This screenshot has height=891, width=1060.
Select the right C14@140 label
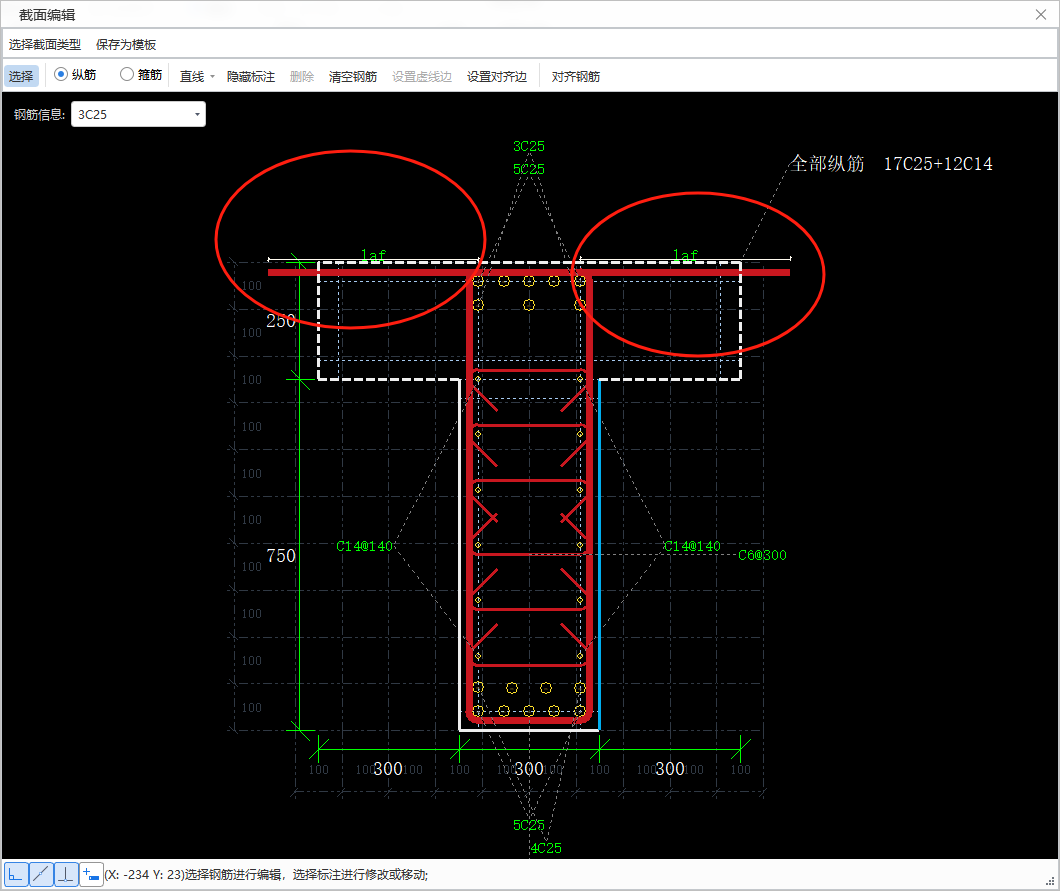[x=692, y=546]
